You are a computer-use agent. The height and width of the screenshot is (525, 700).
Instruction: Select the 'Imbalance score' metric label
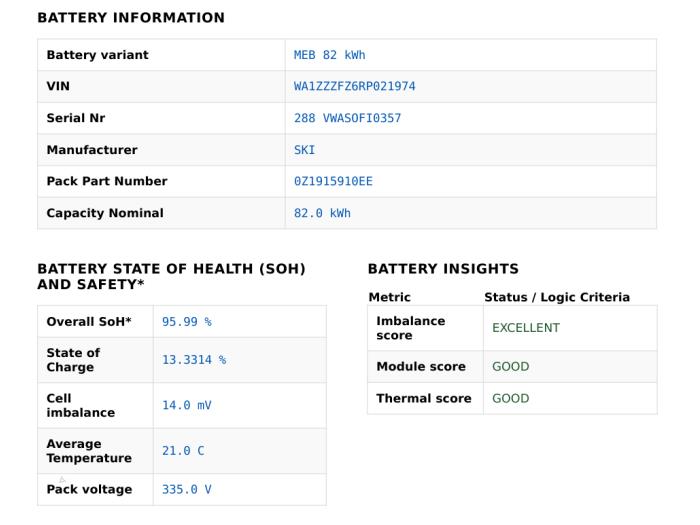411,328
